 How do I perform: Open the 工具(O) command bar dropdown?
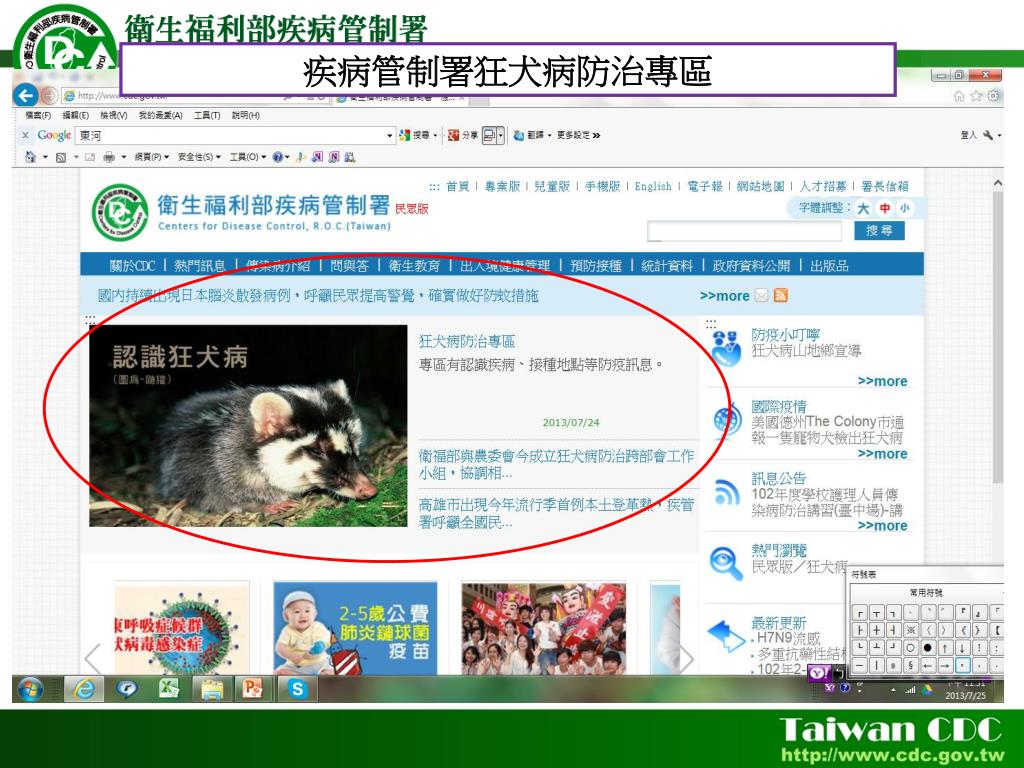[x=248, y=157]
